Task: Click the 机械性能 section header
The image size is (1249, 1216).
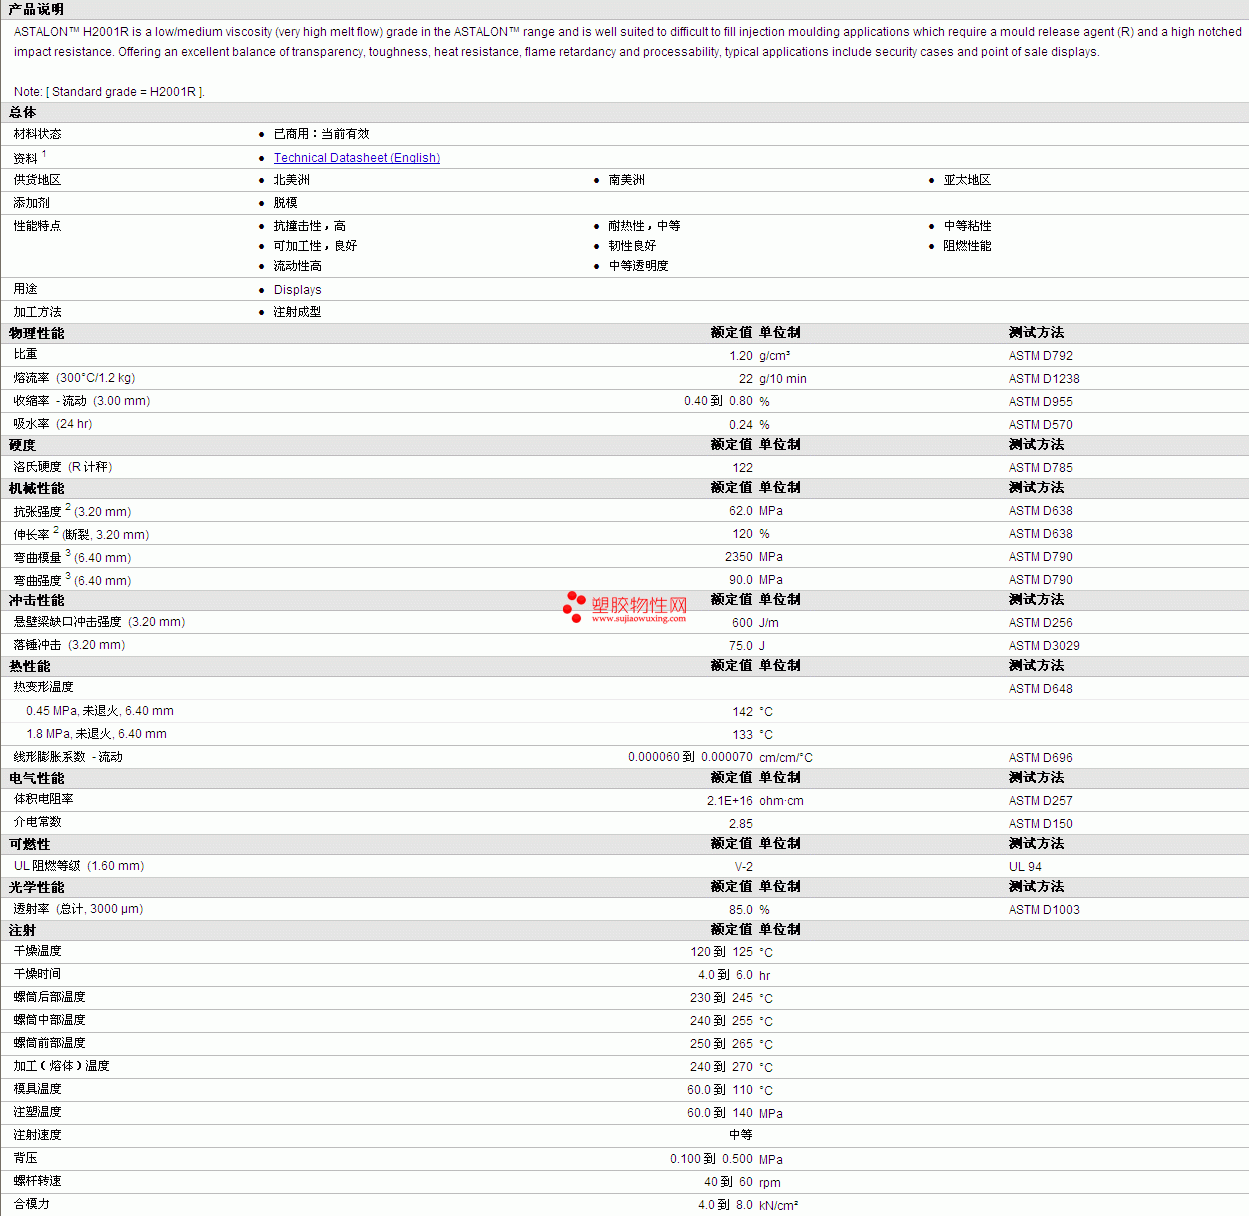Action: coord(36,488)
